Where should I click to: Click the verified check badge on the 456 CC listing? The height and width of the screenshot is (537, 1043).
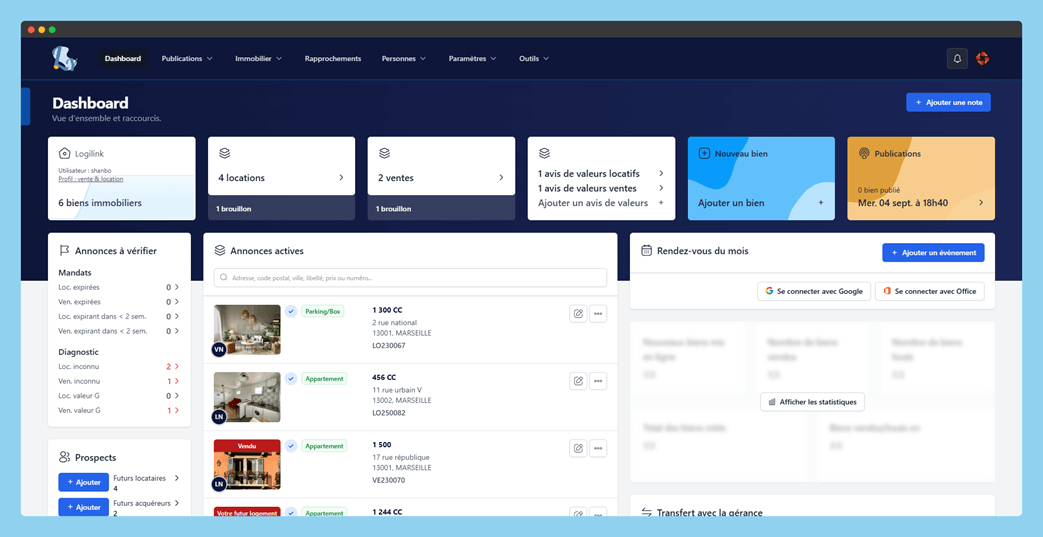pos(291,379)
